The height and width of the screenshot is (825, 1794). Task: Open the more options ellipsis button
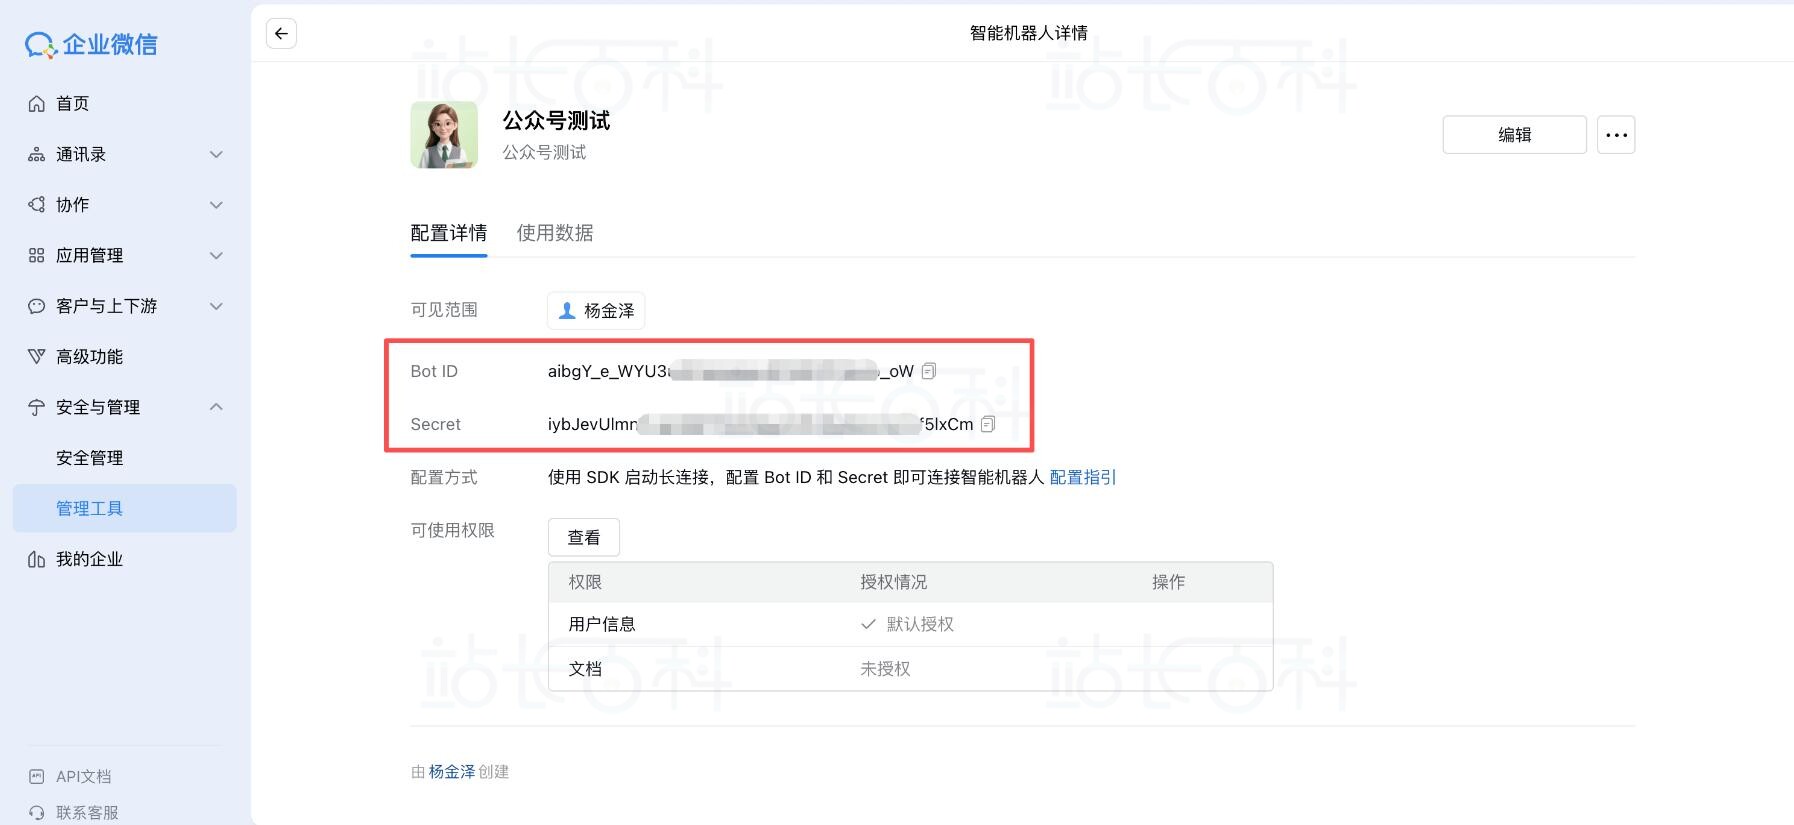[x=1616, y=135]
